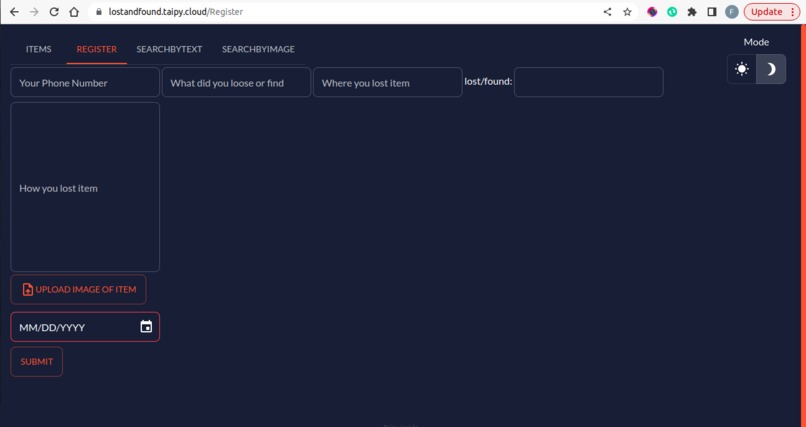The width and height of the screenshot is (806, 427).
Task: Reload the page
Action: [54, 12]
